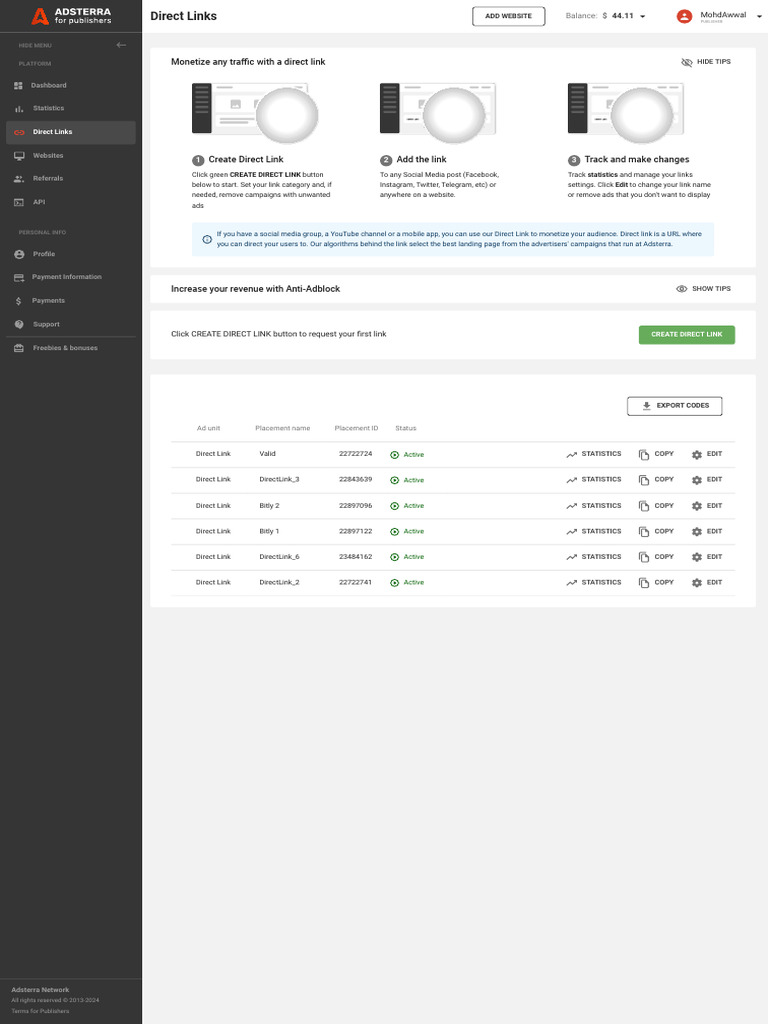This screenshot has width=768, height=1024.
Task: Click Active status of Valid row
Action: click(x=407, y=455)
